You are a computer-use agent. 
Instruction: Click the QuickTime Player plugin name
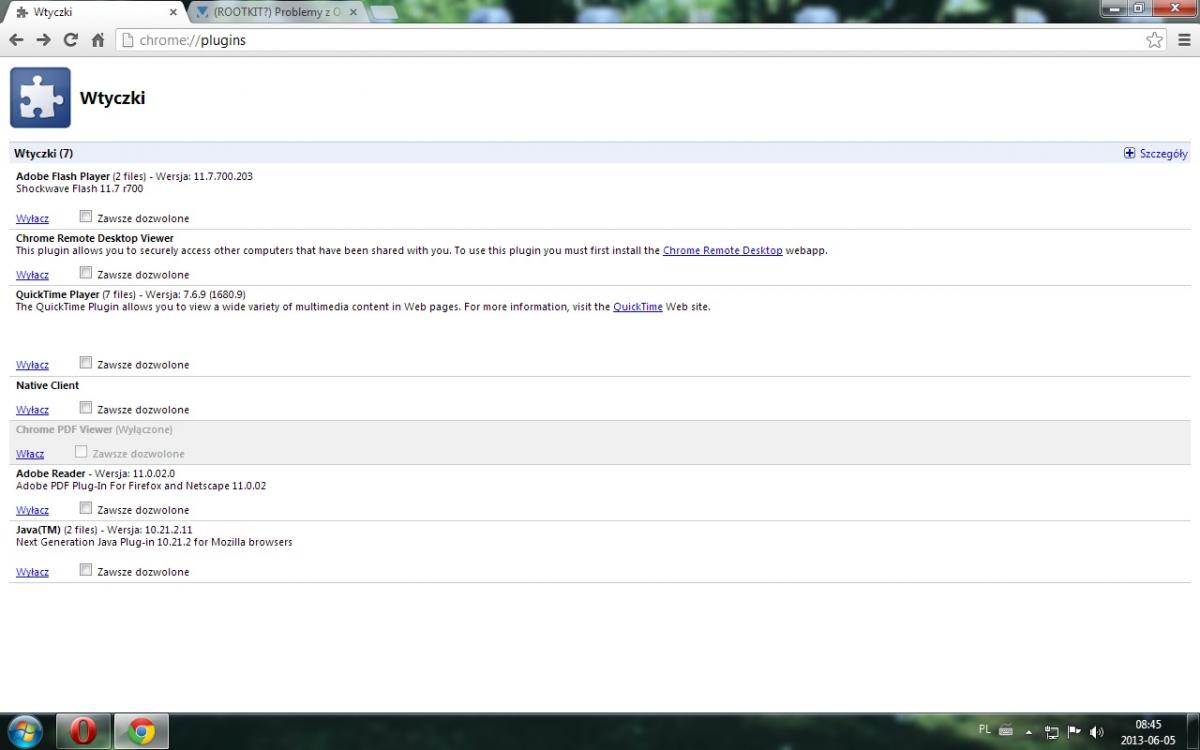[x=58, y=294]
